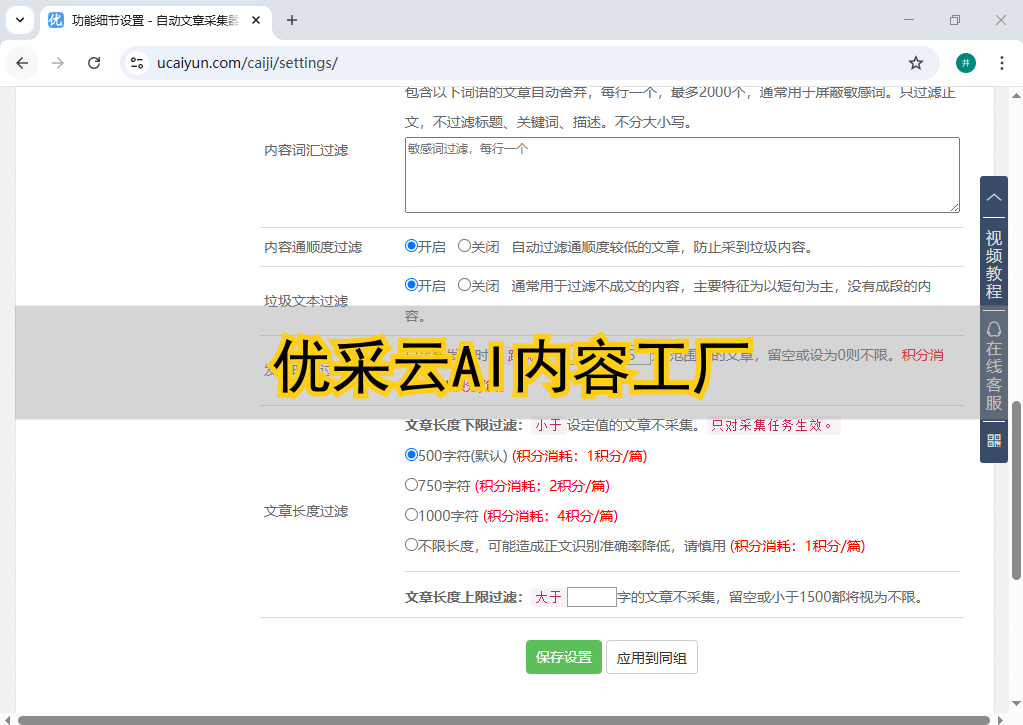
Task: Click the QR code icon on sidebar
Action: (993, 440)
